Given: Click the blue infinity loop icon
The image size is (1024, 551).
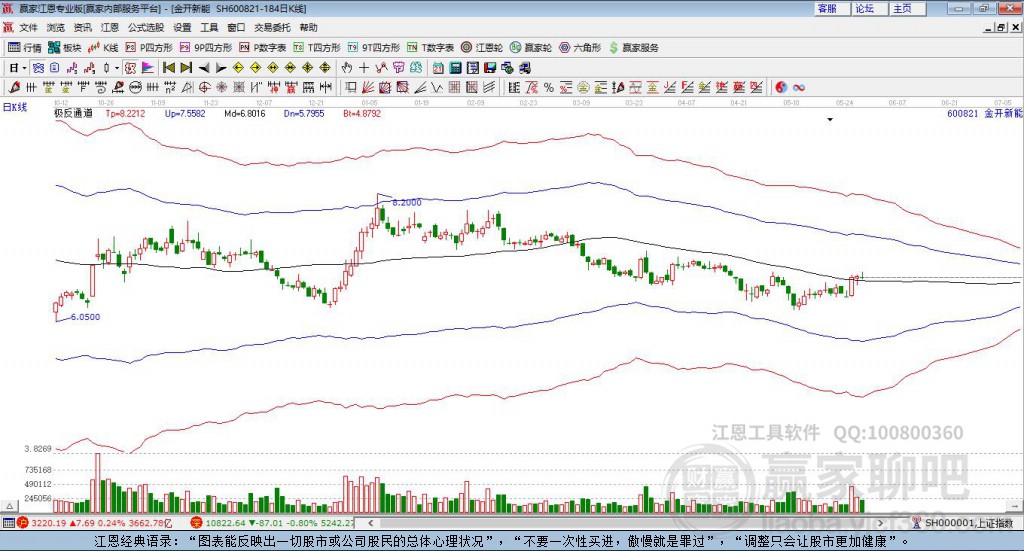Looking at the screenshot, I should [x=799, y=87].
